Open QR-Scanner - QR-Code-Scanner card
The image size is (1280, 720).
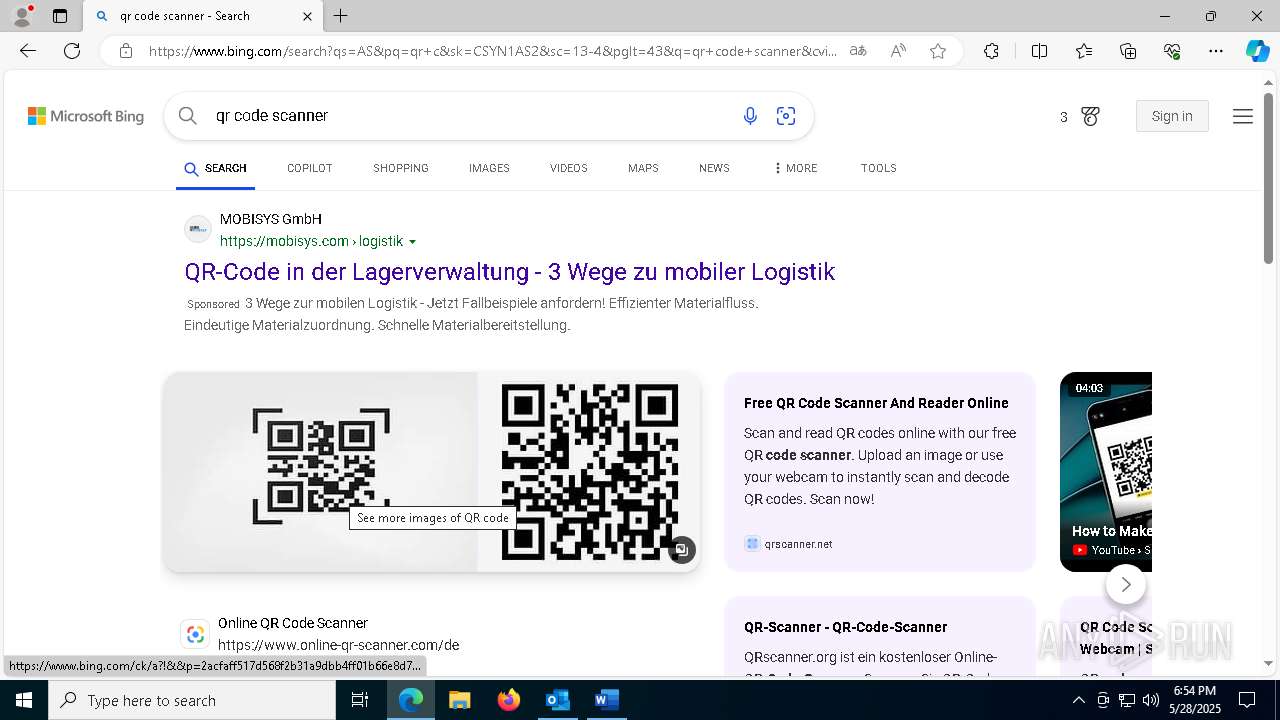pos(845,627)
